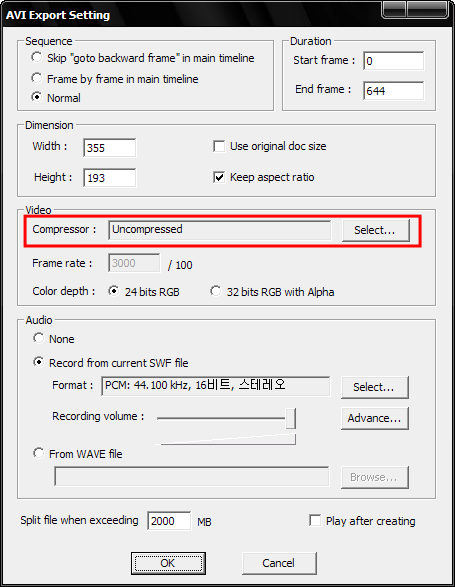Focus the Height field showing 193

tap(110, 178)
